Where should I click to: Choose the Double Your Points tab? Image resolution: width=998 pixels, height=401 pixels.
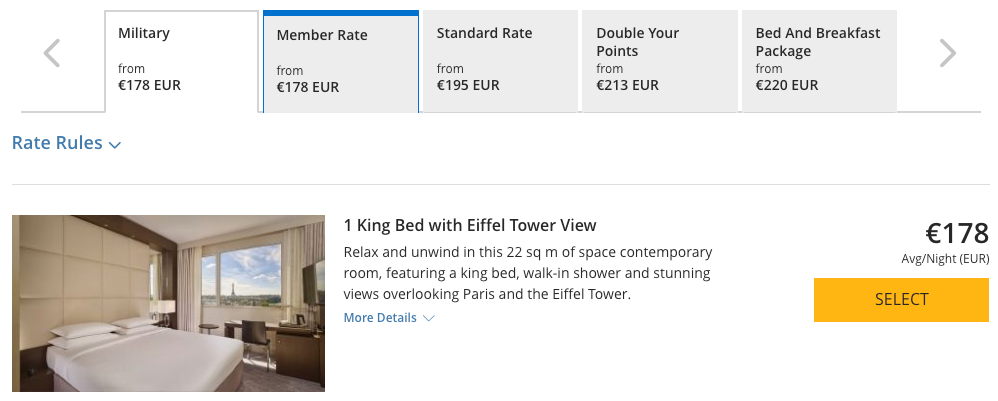click(x=659, y=61)
